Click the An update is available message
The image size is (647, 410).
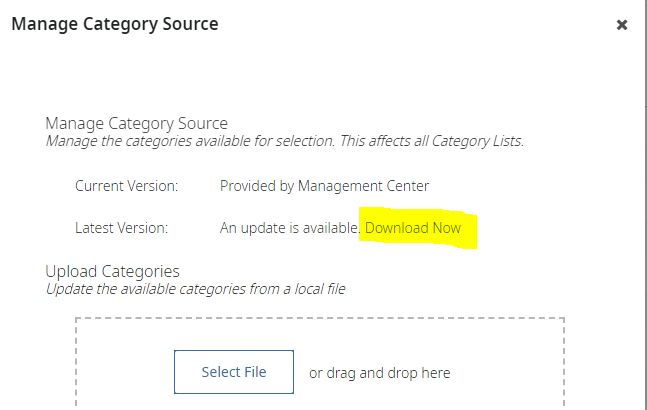coord(289,228)
